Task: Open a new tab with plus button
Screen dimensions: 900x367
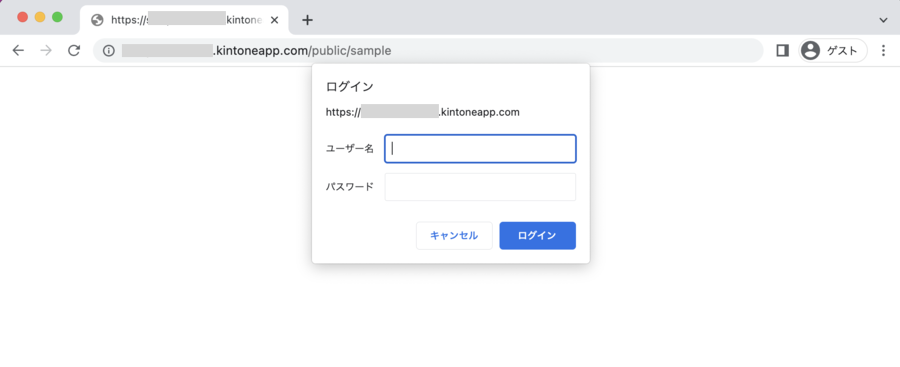Action: pos(308,20)
